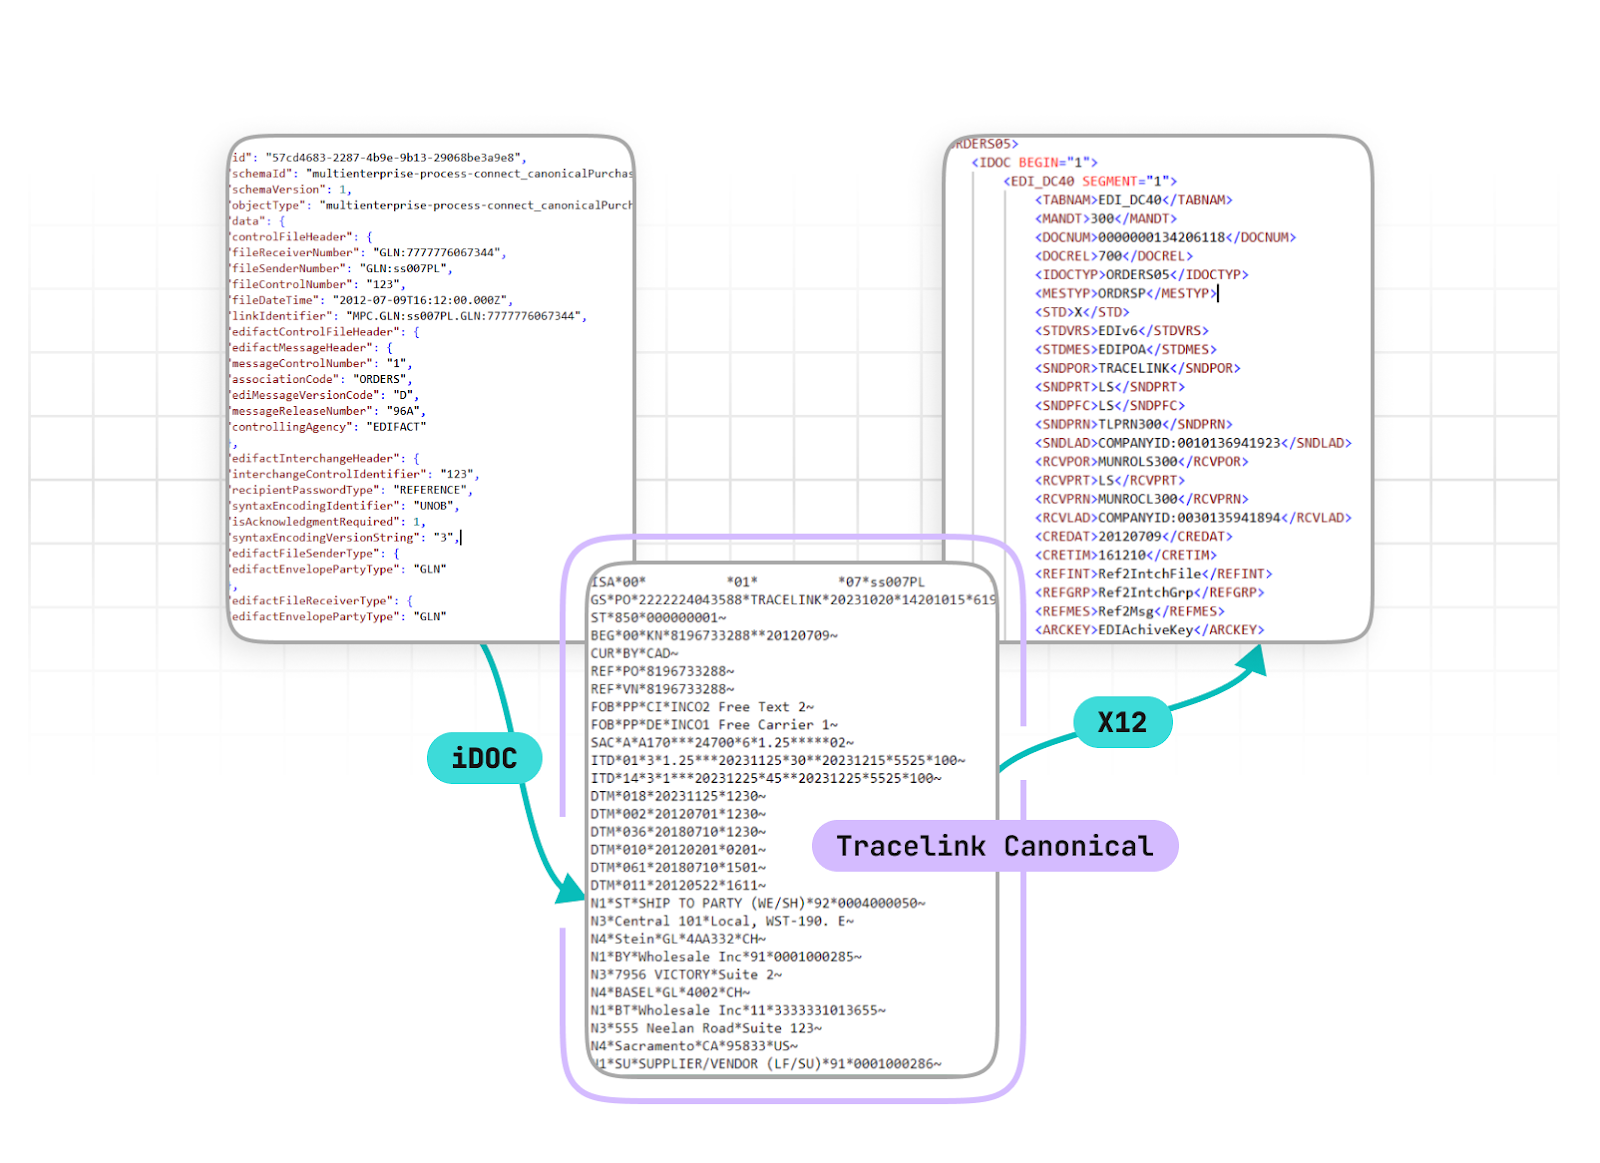Click the GS*PO*2222224043588*TRACELINK segment line
This screenshot has width=1600, height=1163.
point(793,600)
